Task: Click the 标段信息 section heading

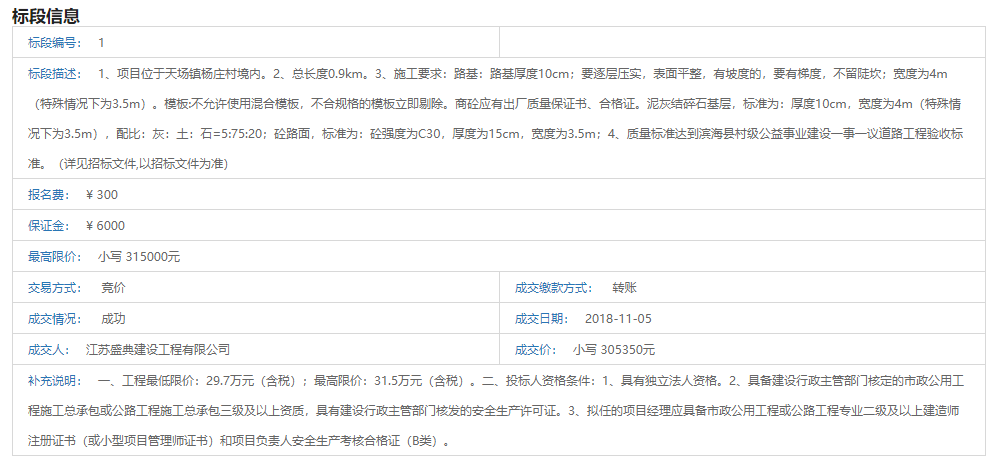Action: 46,16
